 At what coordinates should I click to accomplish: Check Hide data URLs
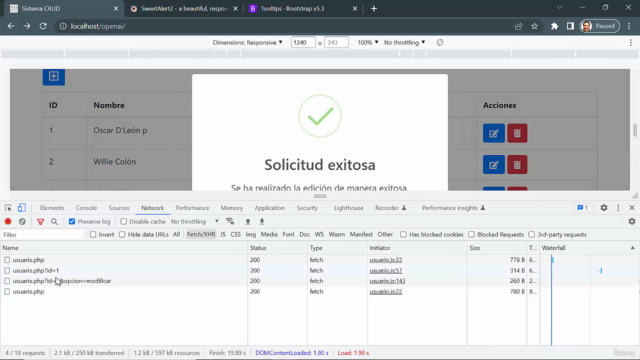pos(122,234)
